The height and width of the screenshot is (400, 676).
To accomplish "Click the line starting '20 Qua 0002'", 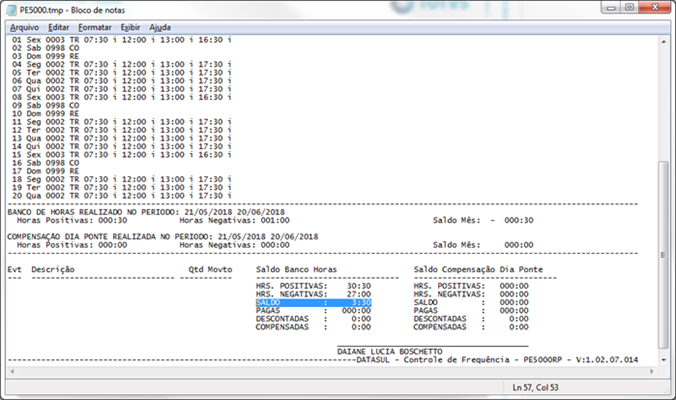I will pos(122,195).
